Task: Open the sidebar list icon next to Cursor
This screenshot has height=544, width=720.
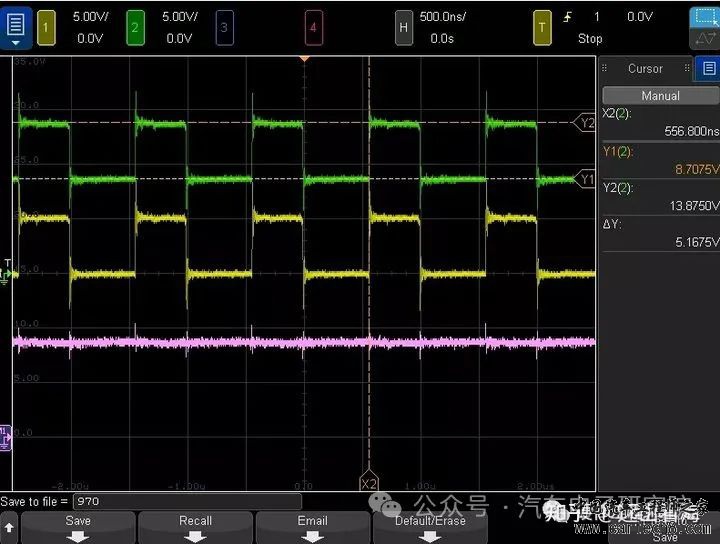Action: (x=708, y=68)
